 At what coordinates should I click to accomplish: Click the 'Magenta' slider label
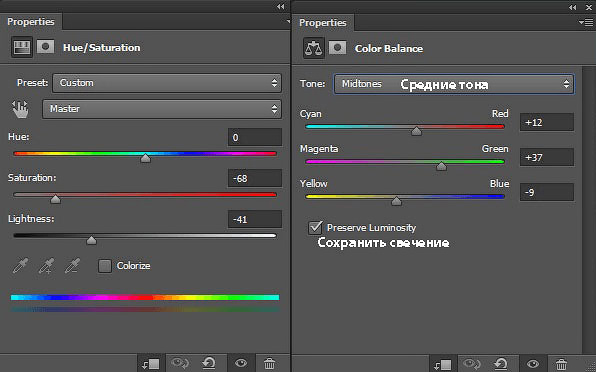319,149
